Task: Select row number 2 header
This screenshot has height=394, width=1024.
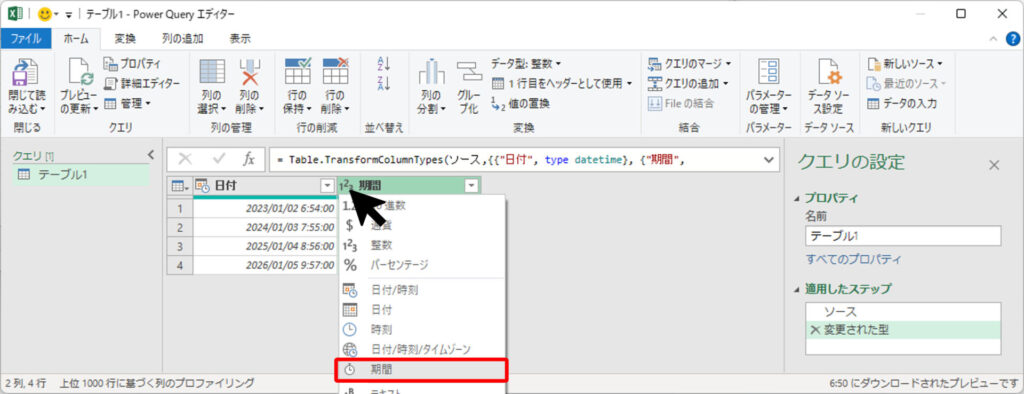Action: 180,228
